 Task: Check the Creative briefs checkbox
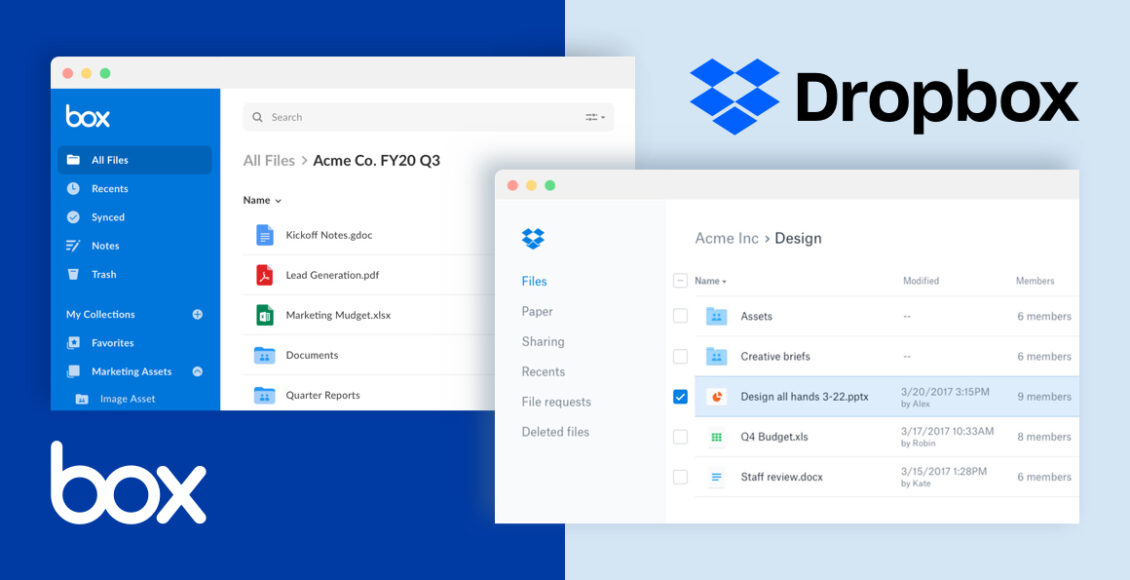pyautogui.click(x=680, y=356)
